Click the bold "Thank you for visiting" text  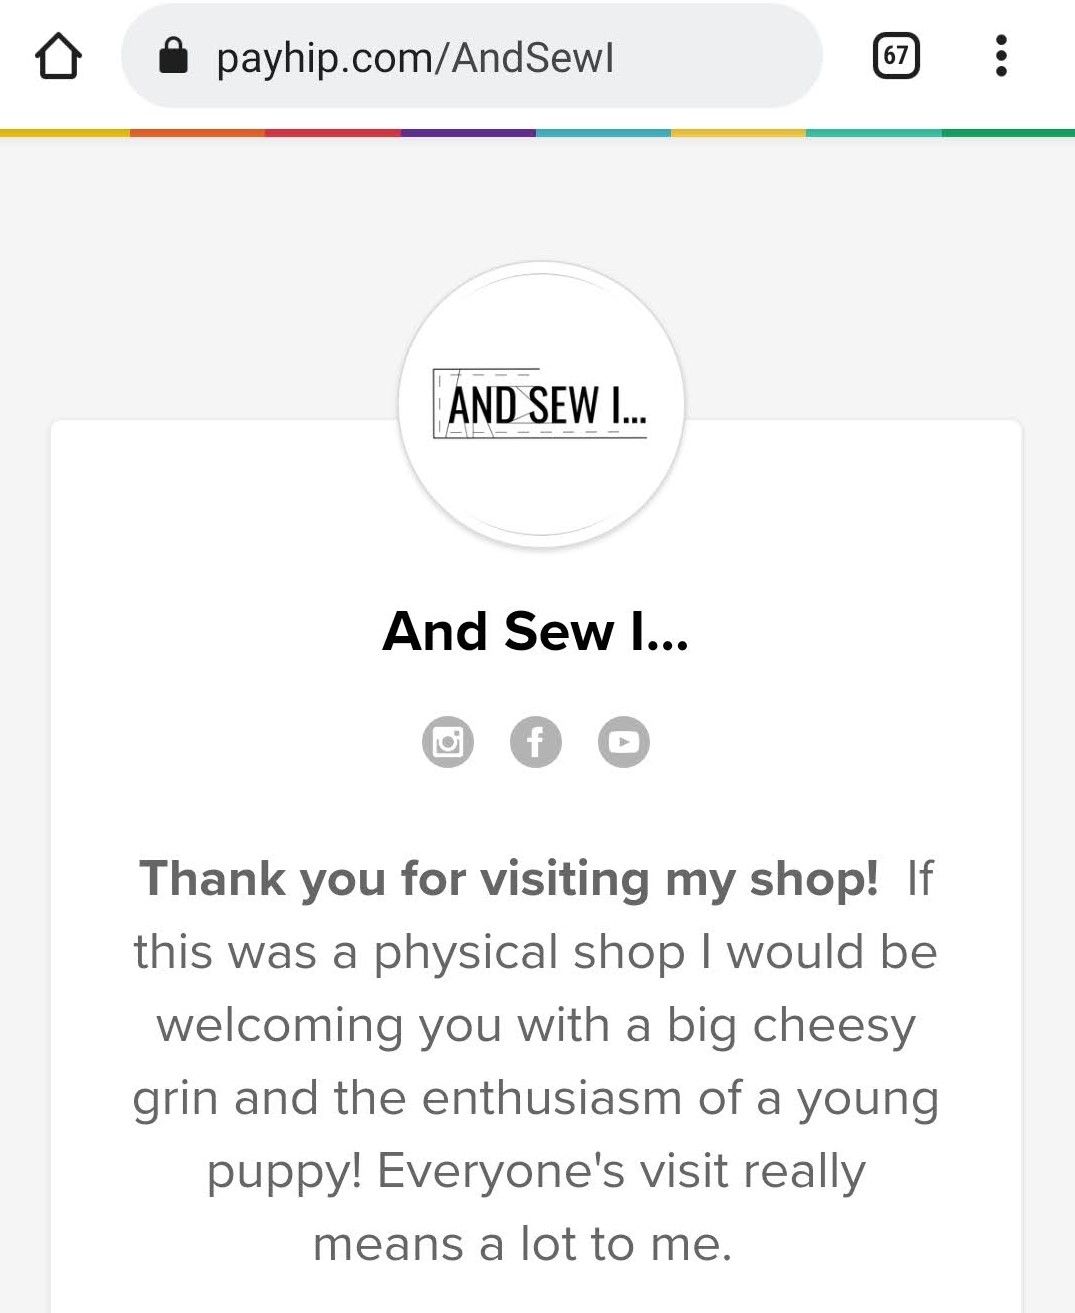[508, 879]
